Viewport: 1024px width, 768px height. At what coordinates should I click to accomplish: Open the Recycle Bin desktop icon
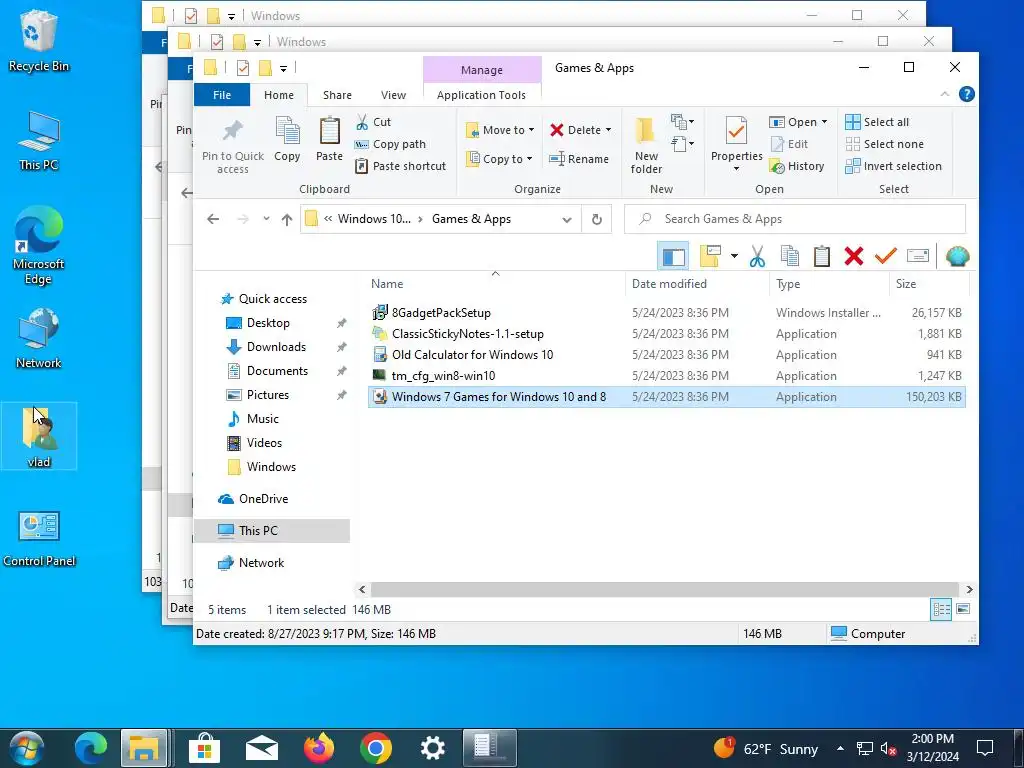click(39, 42)
